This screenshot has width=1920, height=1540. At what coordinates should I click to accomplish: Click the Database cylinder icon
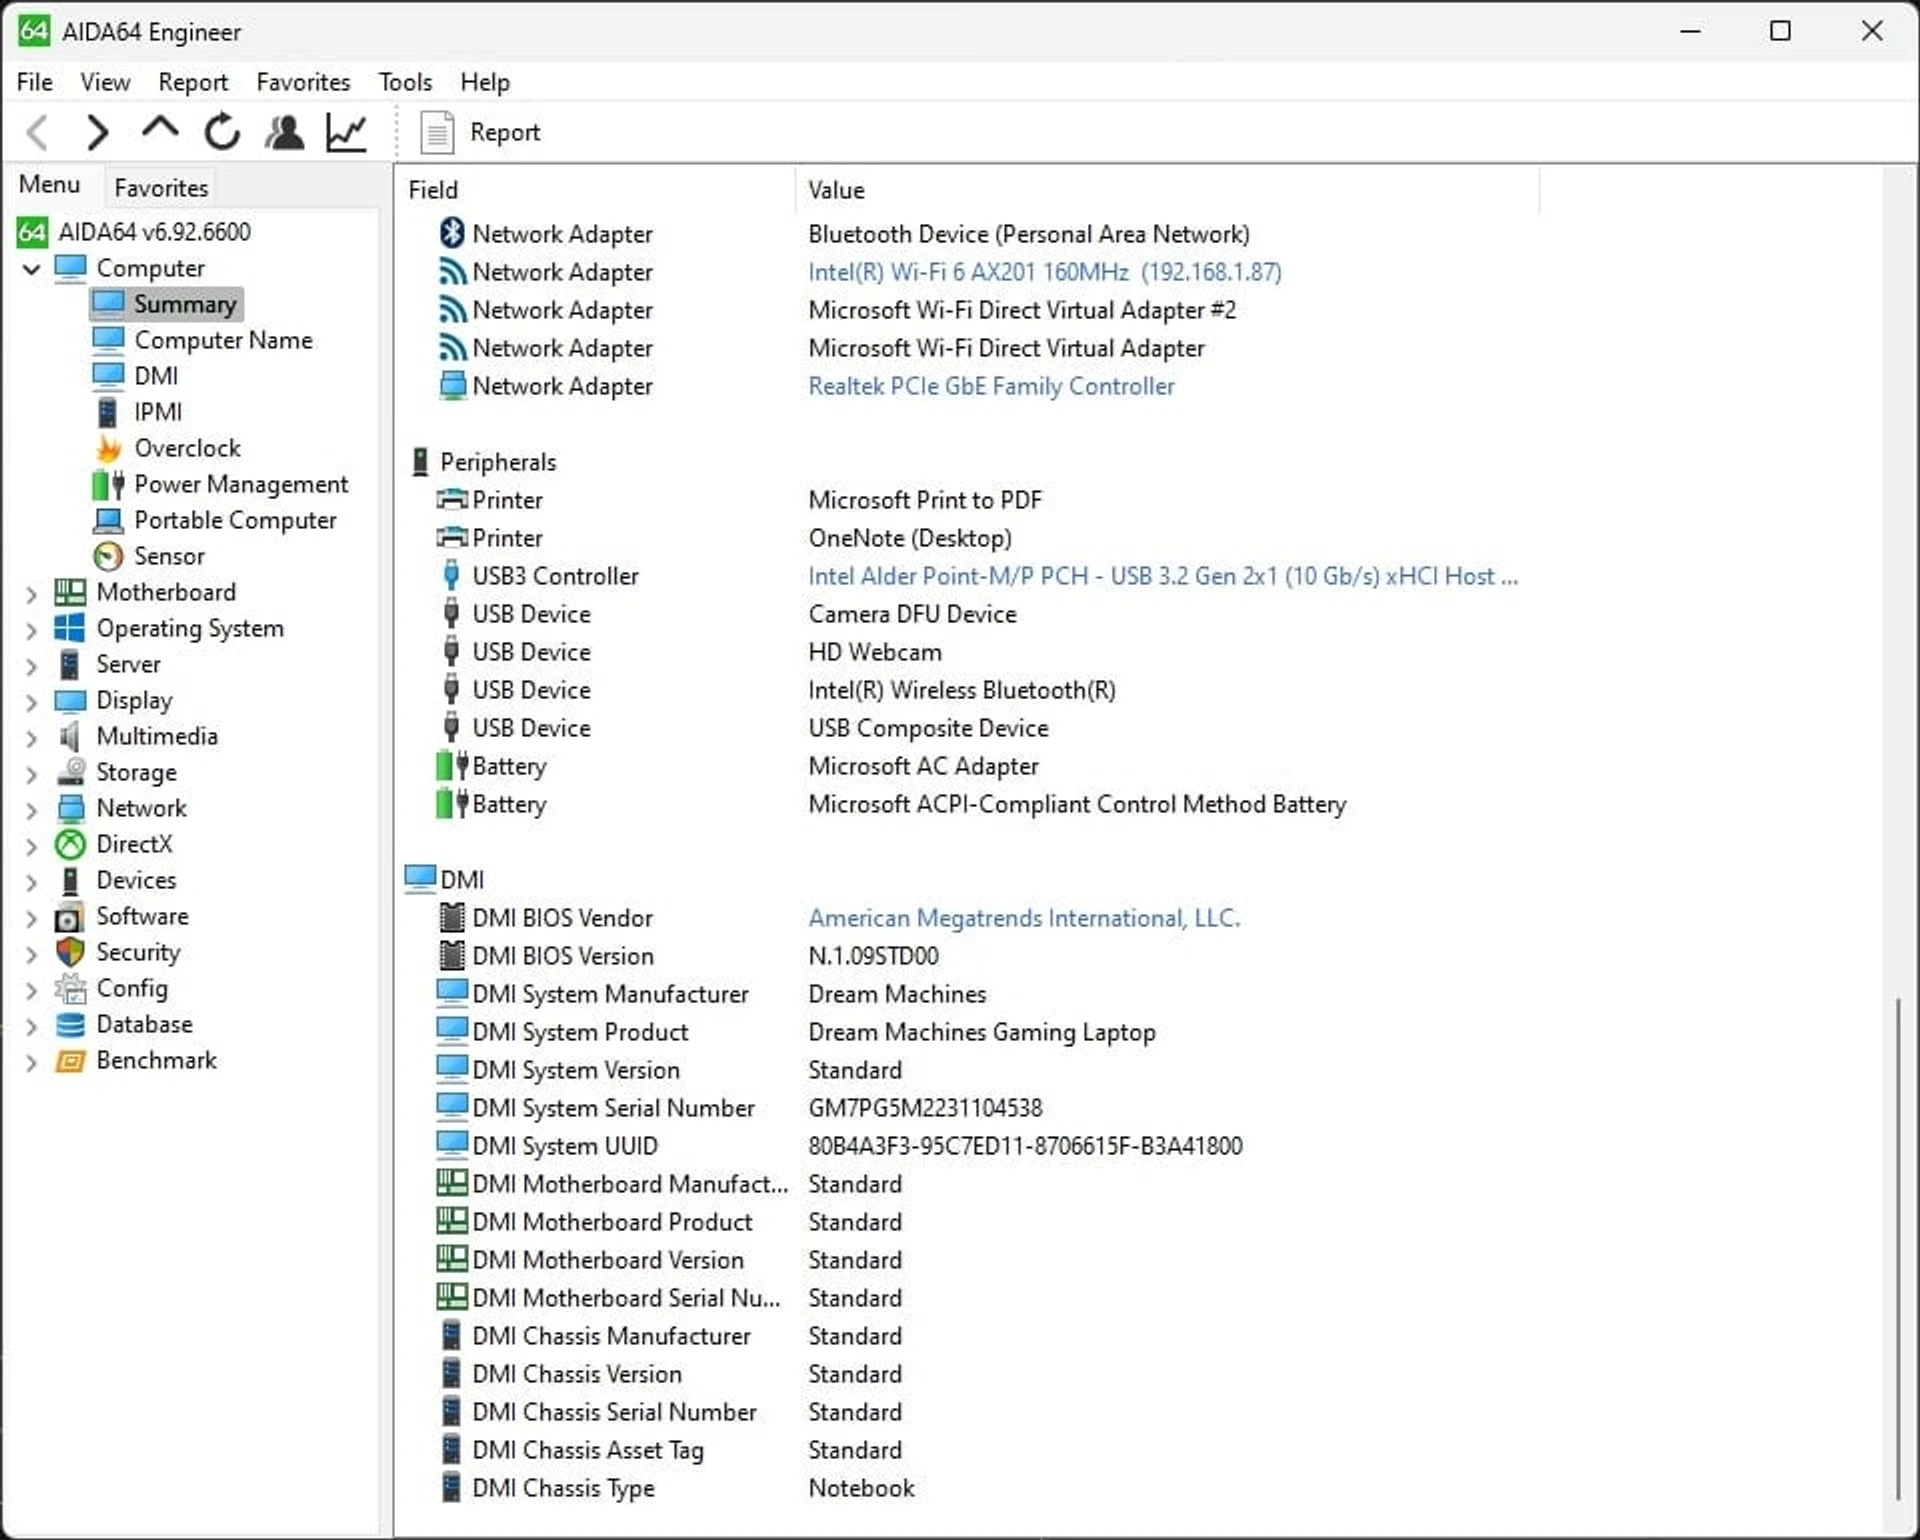tap(70, 1024)
